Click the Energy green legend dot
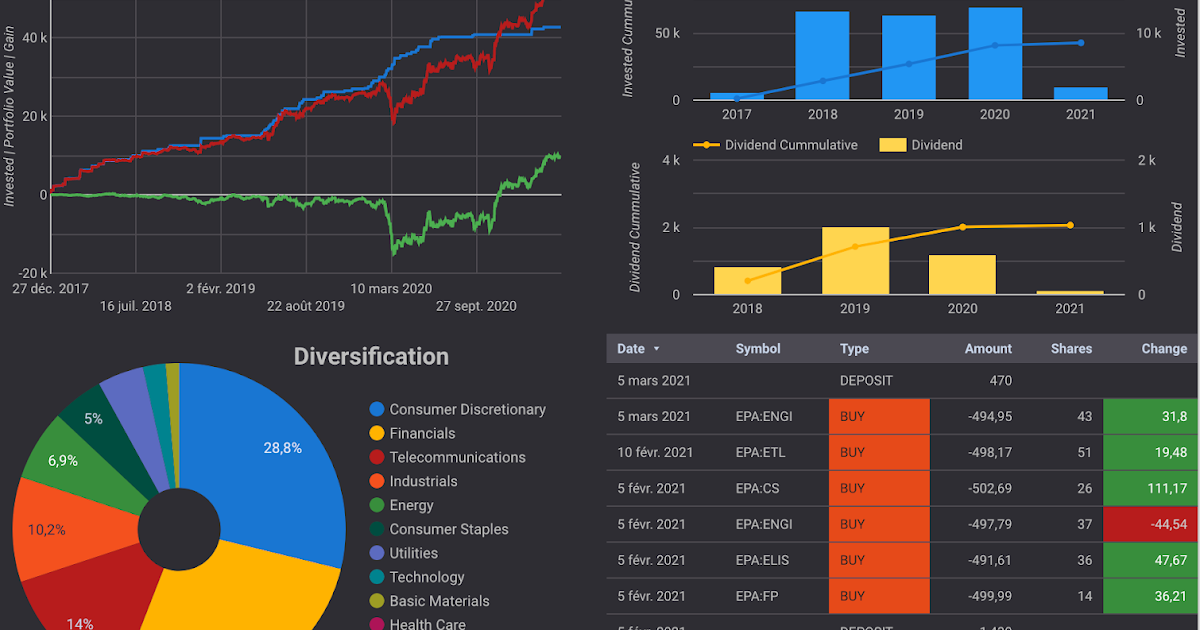Image resolution: width=1200 pixels, height=630 pixels. 376,505
